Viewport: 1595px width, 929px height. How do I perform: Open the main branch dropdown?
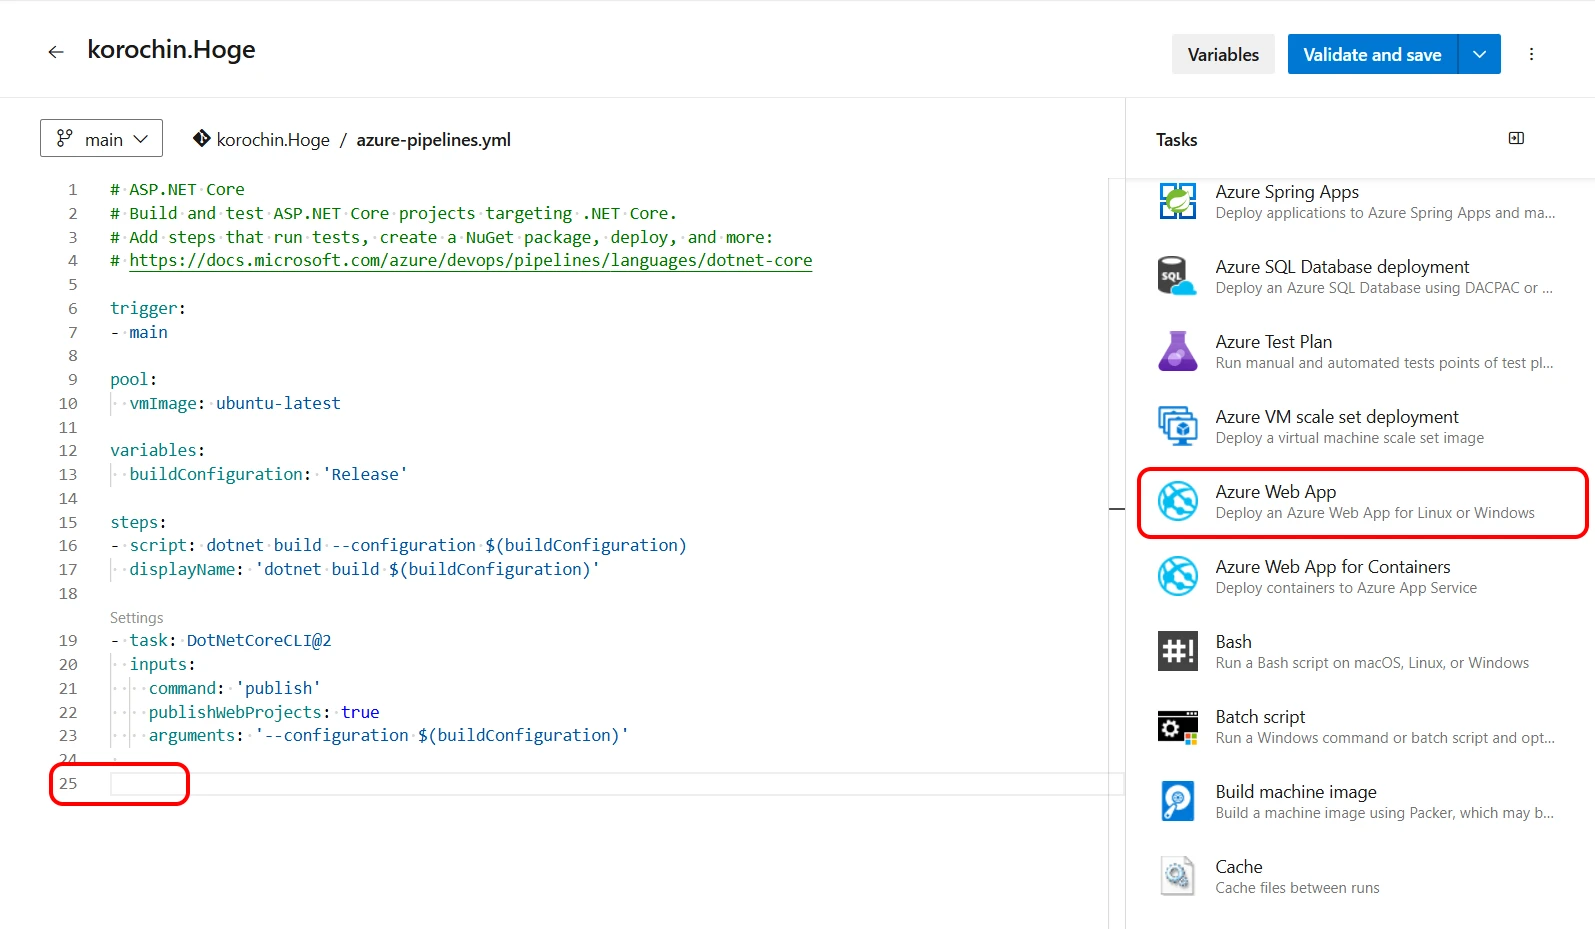tap(102, 139)
